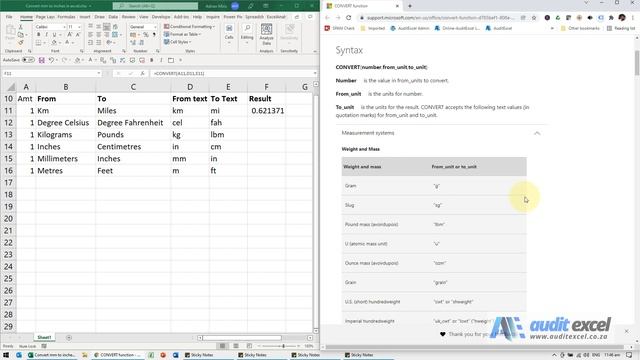Select cell C13 Pounds
This screenshot has height=360, width=640.
pos(133,135)
